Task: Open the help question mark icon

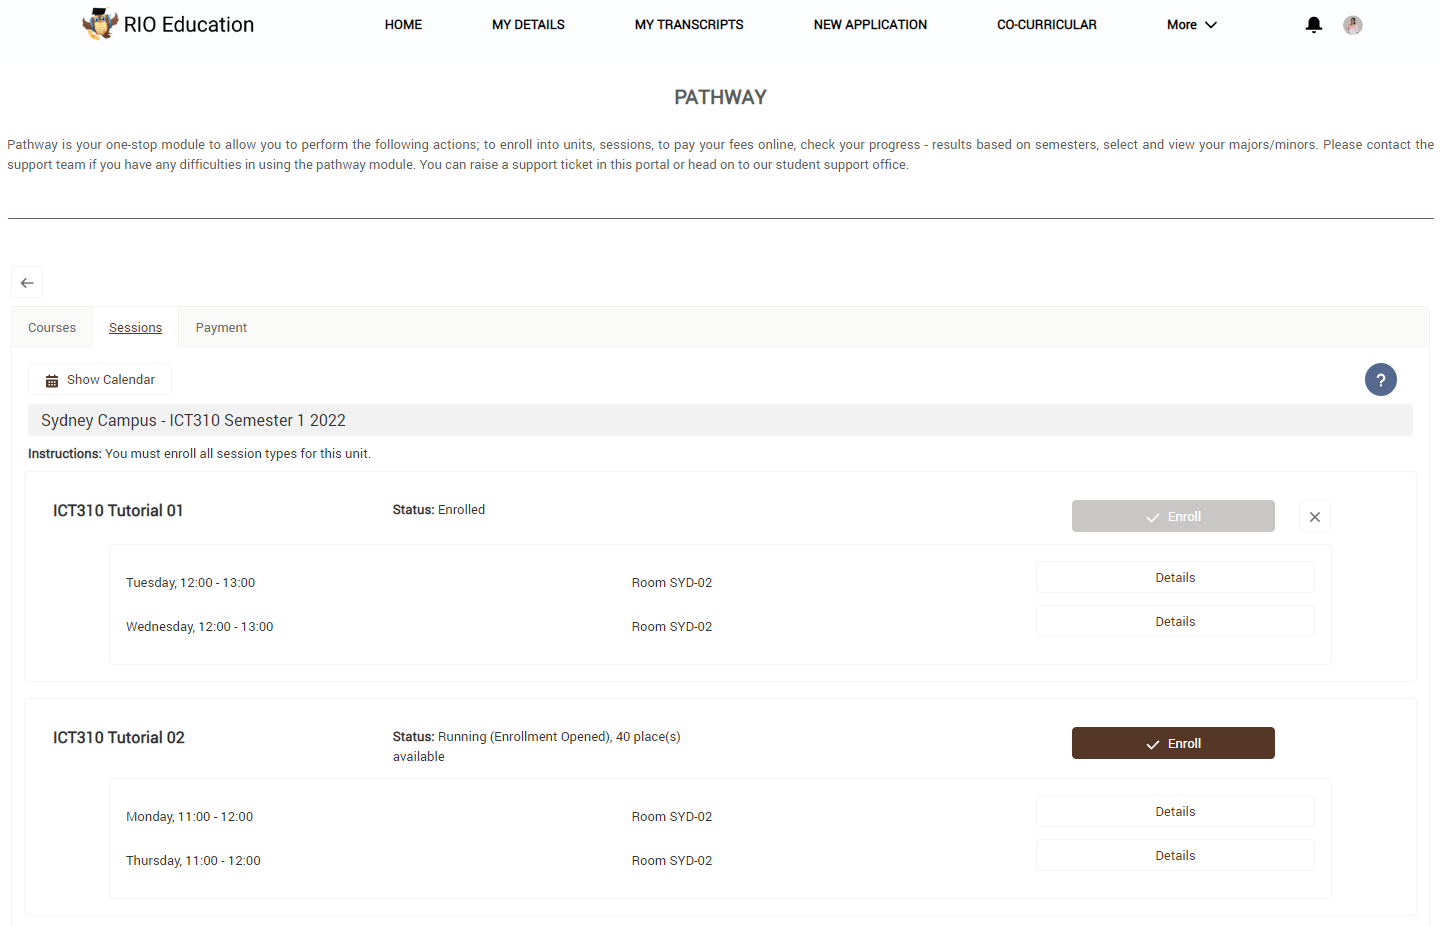Action: (1380, 380)
